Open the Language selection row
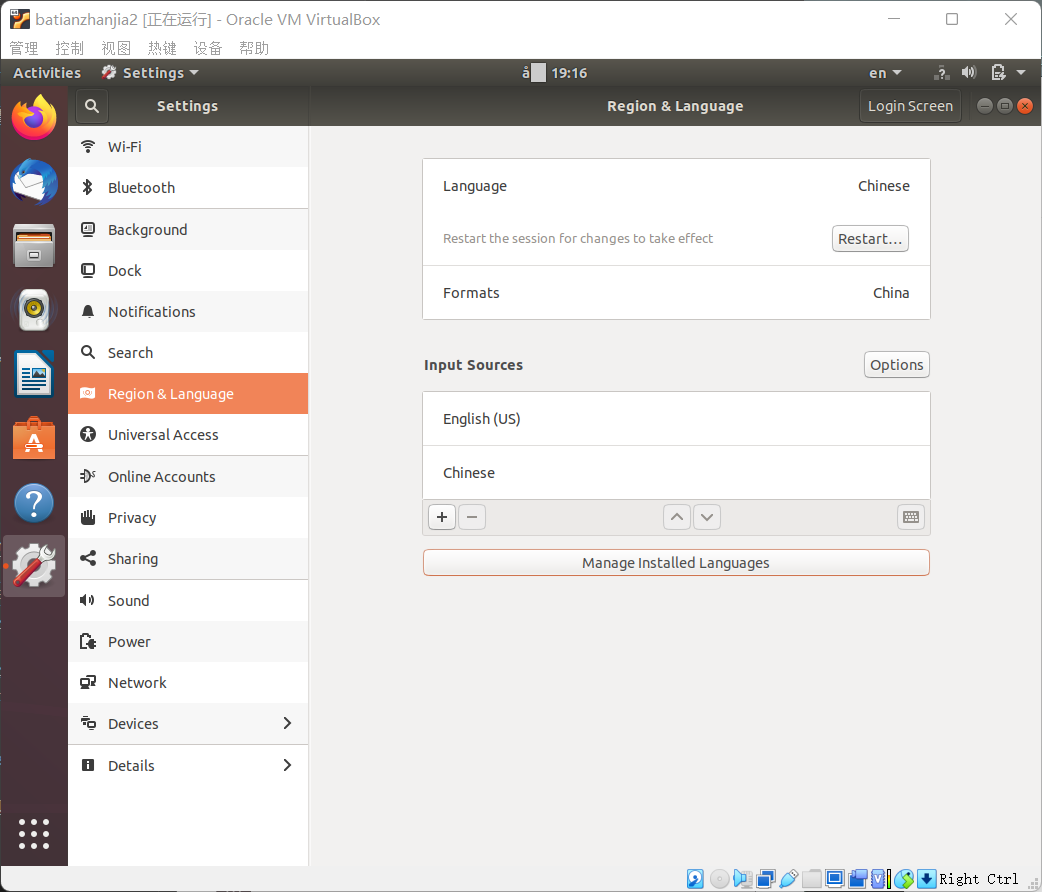This screenshot has width=1042, height=892. click(x=677, y=186)
